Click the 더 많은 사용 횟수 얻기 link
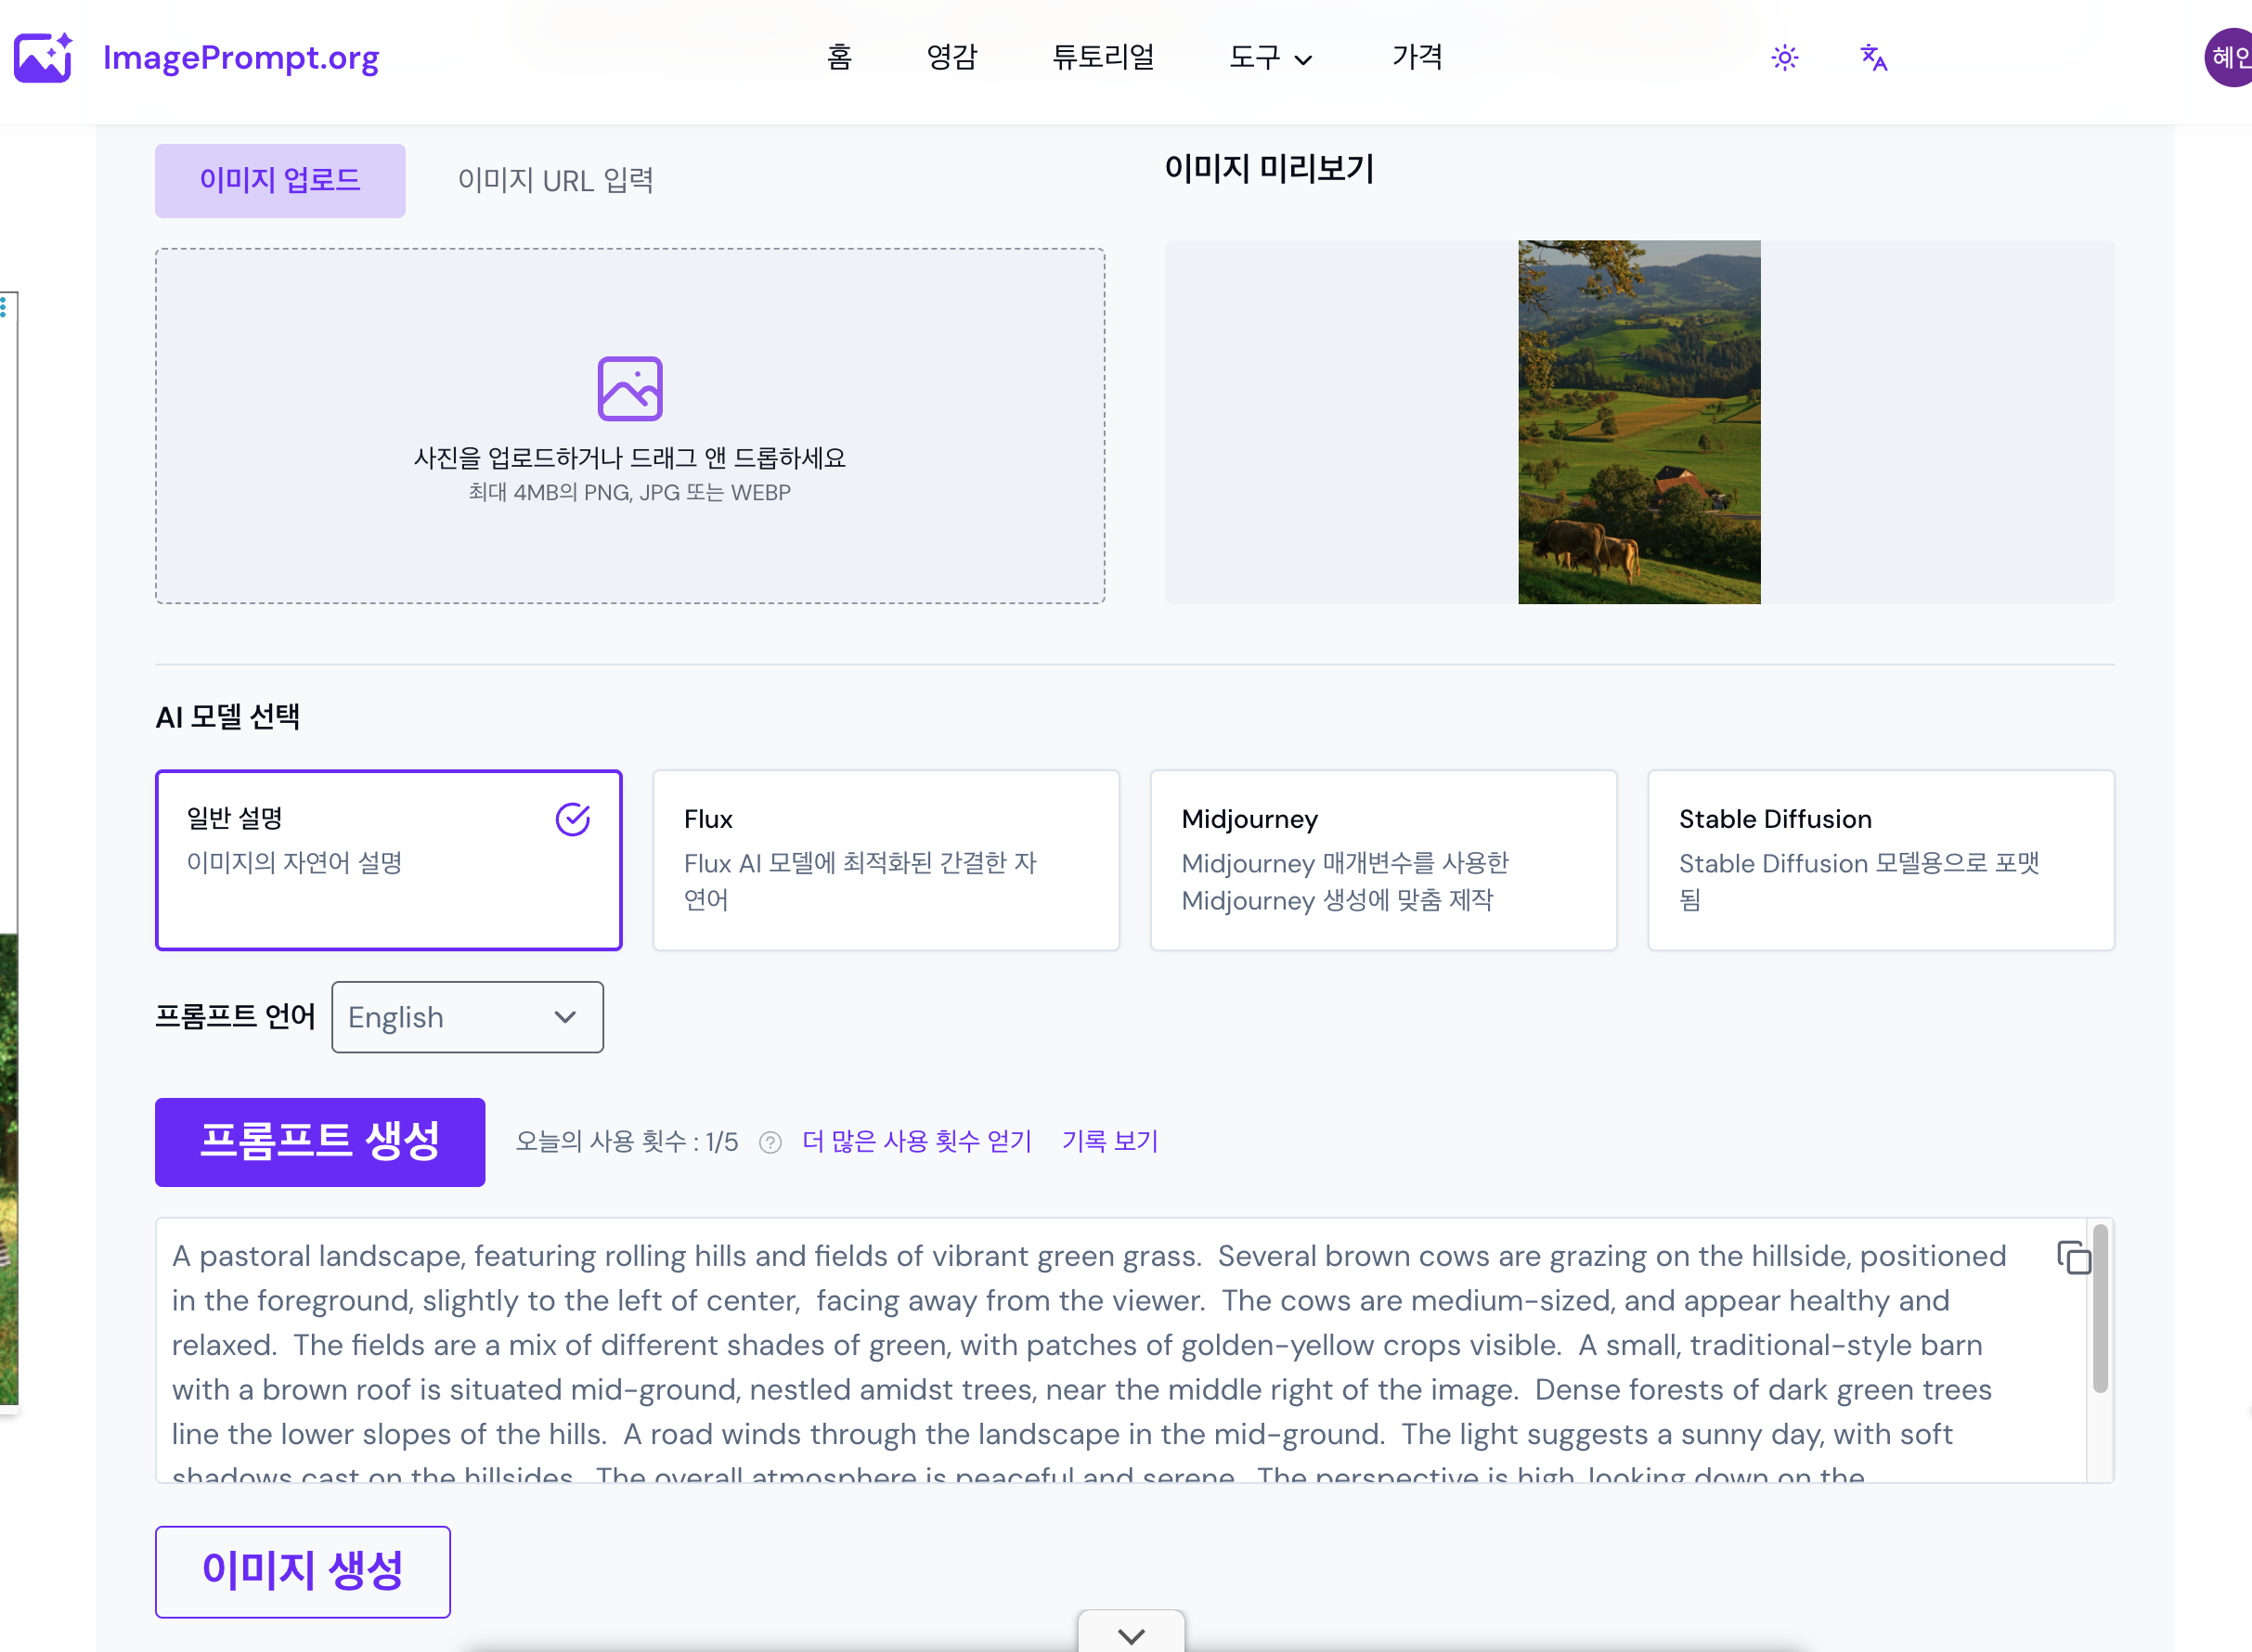The image size is (2252, 1652). [916, 1141]
